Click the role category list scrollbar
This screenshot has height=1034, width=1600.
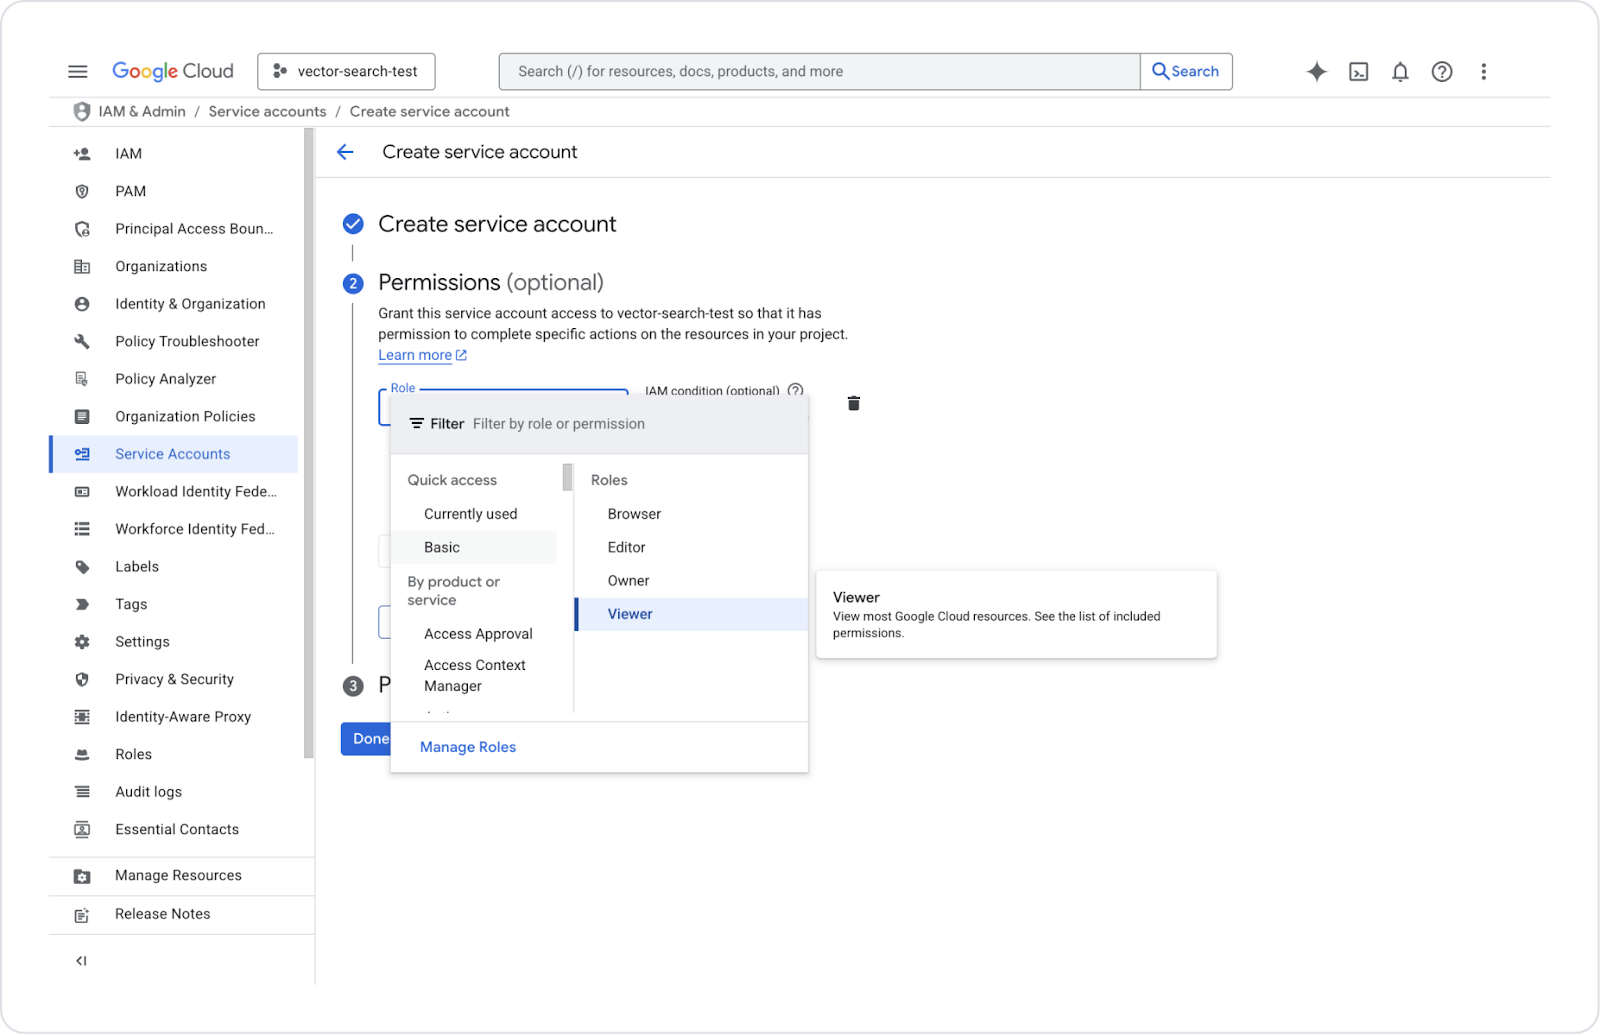(567, 477)
